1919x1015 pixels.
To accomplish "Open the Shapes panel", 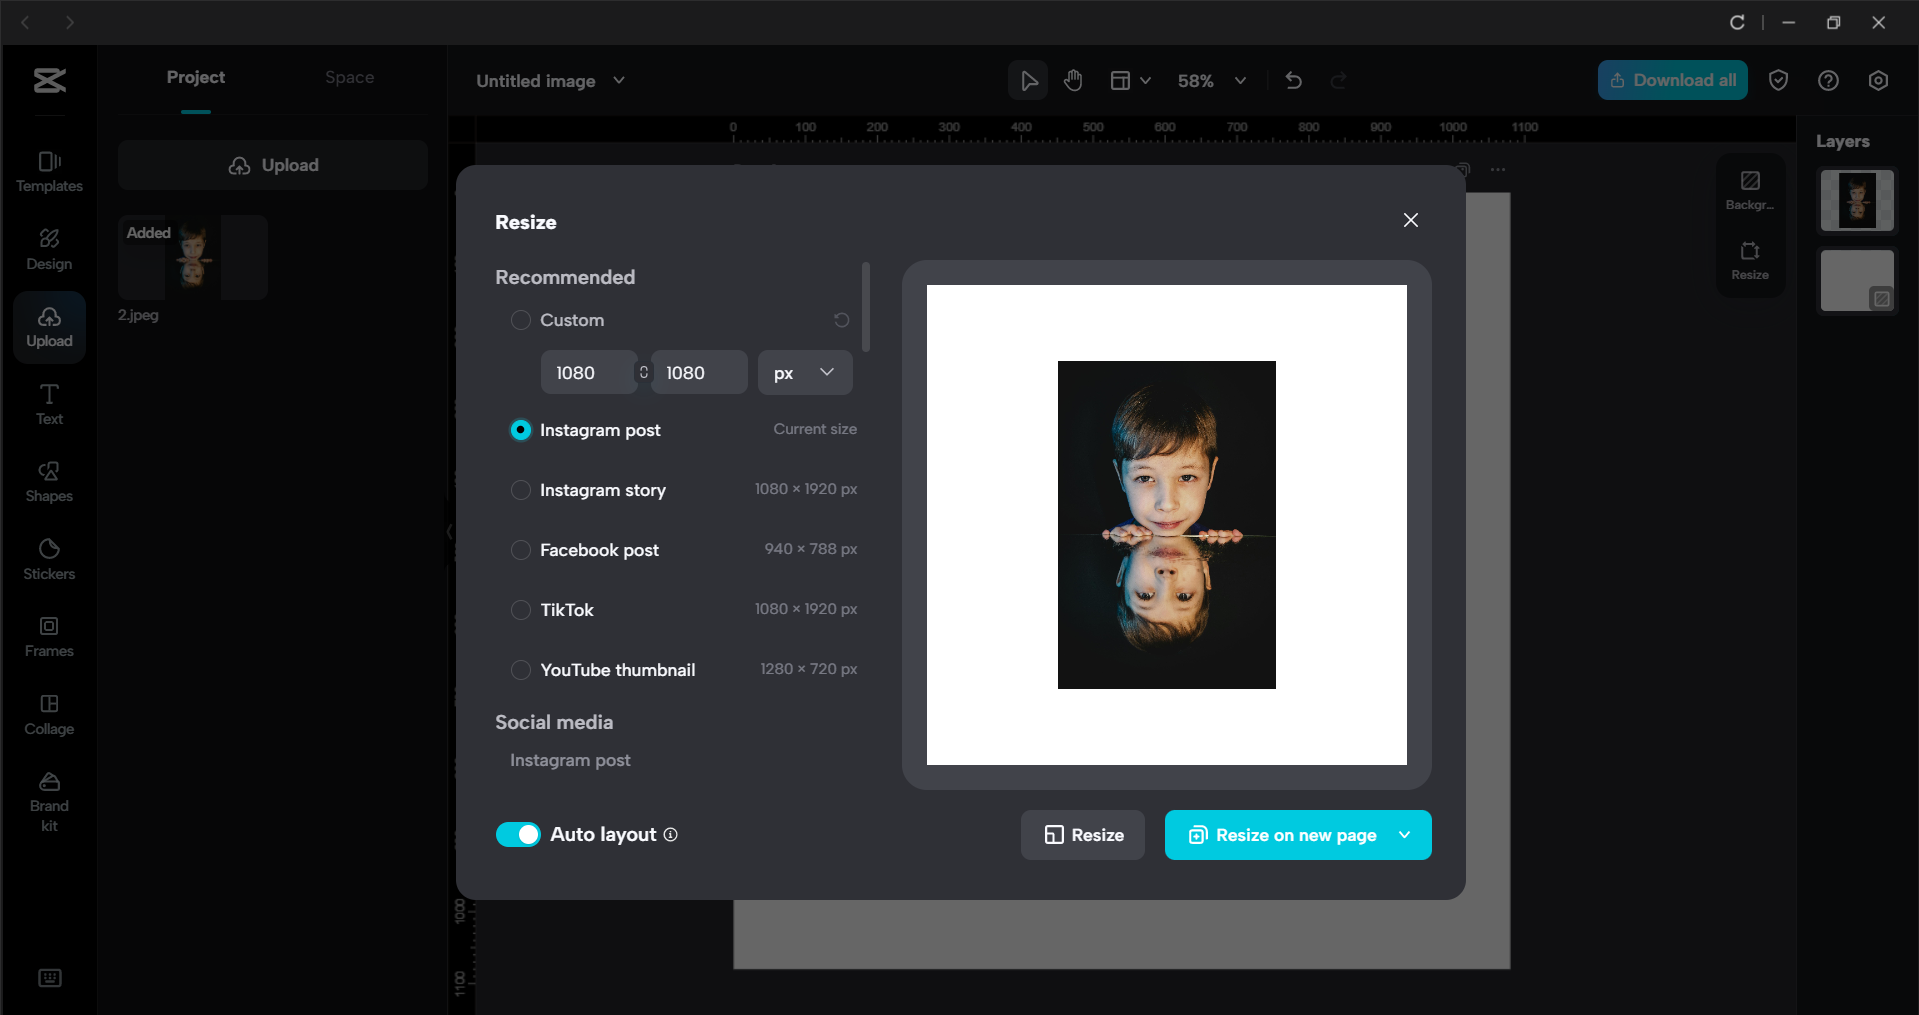I will 48,482.
